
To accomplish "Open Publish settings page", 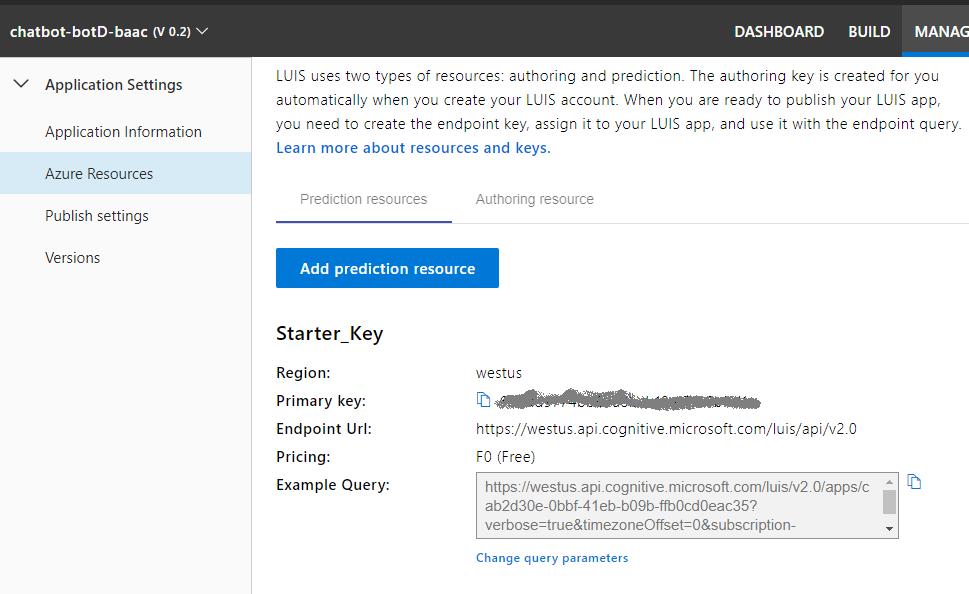I will pos(97,216).
